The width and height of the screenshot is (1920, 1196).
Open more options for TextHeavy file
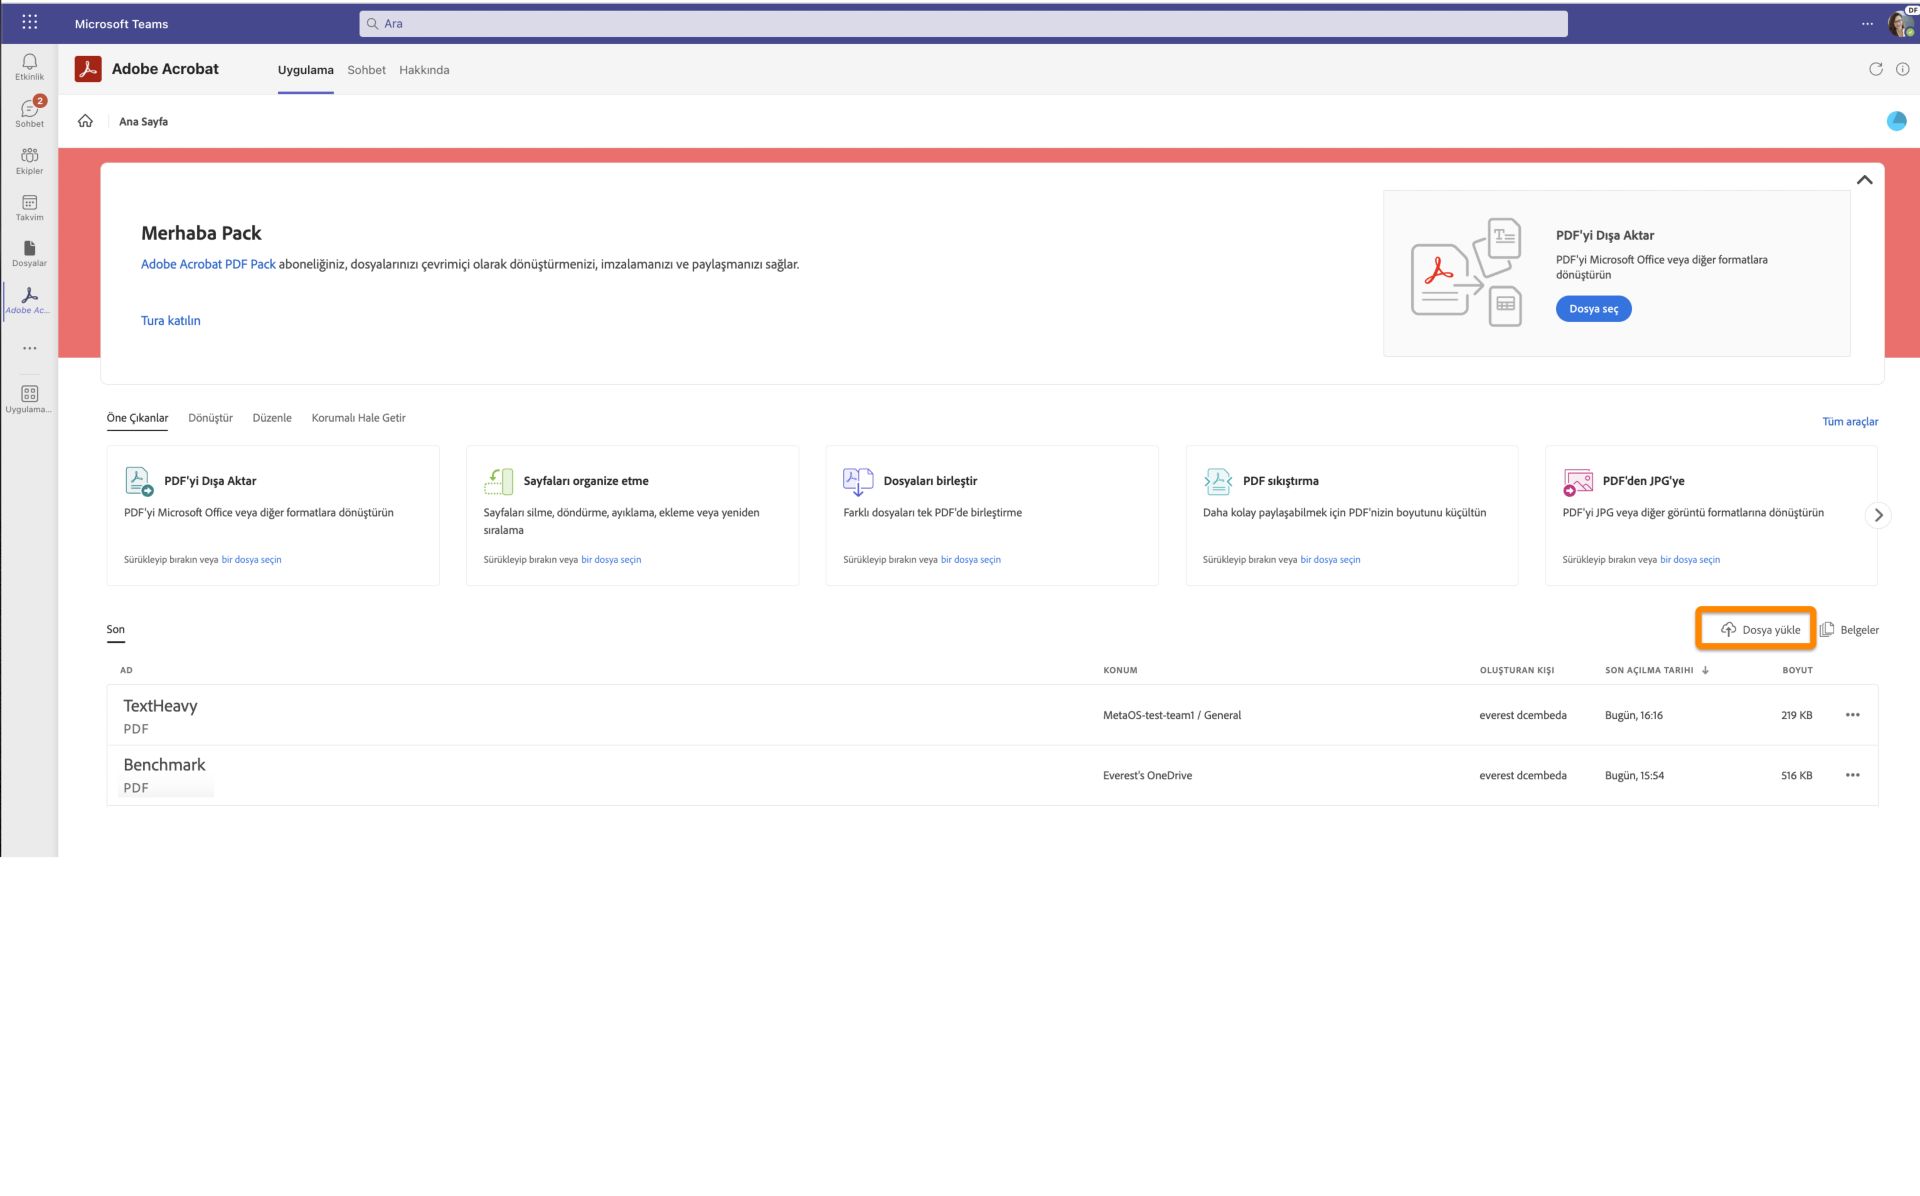[x=1852, y=715]
